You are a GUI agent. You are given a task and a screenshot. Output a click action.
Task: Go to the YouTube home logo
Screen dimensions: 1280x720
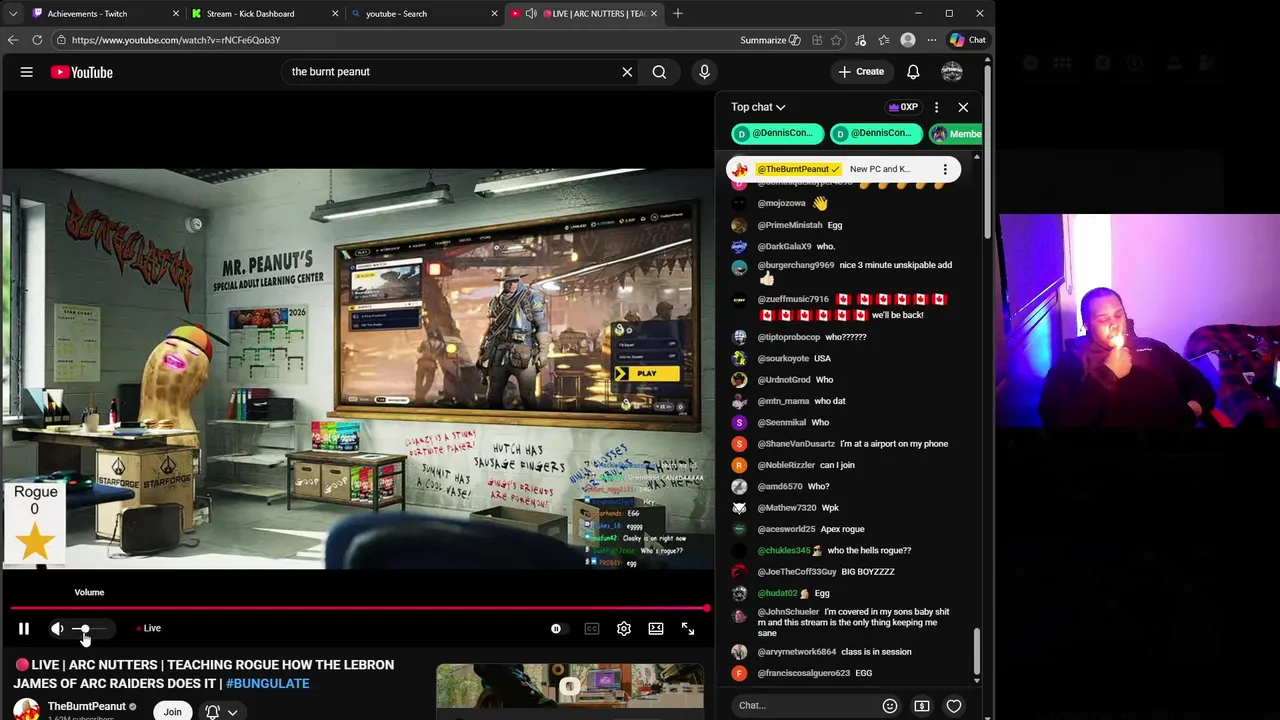click(81, 72)
